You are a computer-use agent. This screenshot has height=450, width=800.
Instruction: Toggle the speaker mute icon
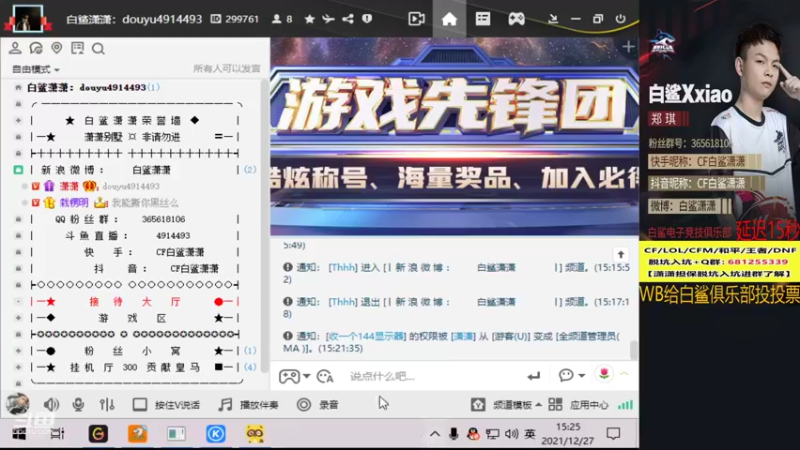(x=51, y=405)
